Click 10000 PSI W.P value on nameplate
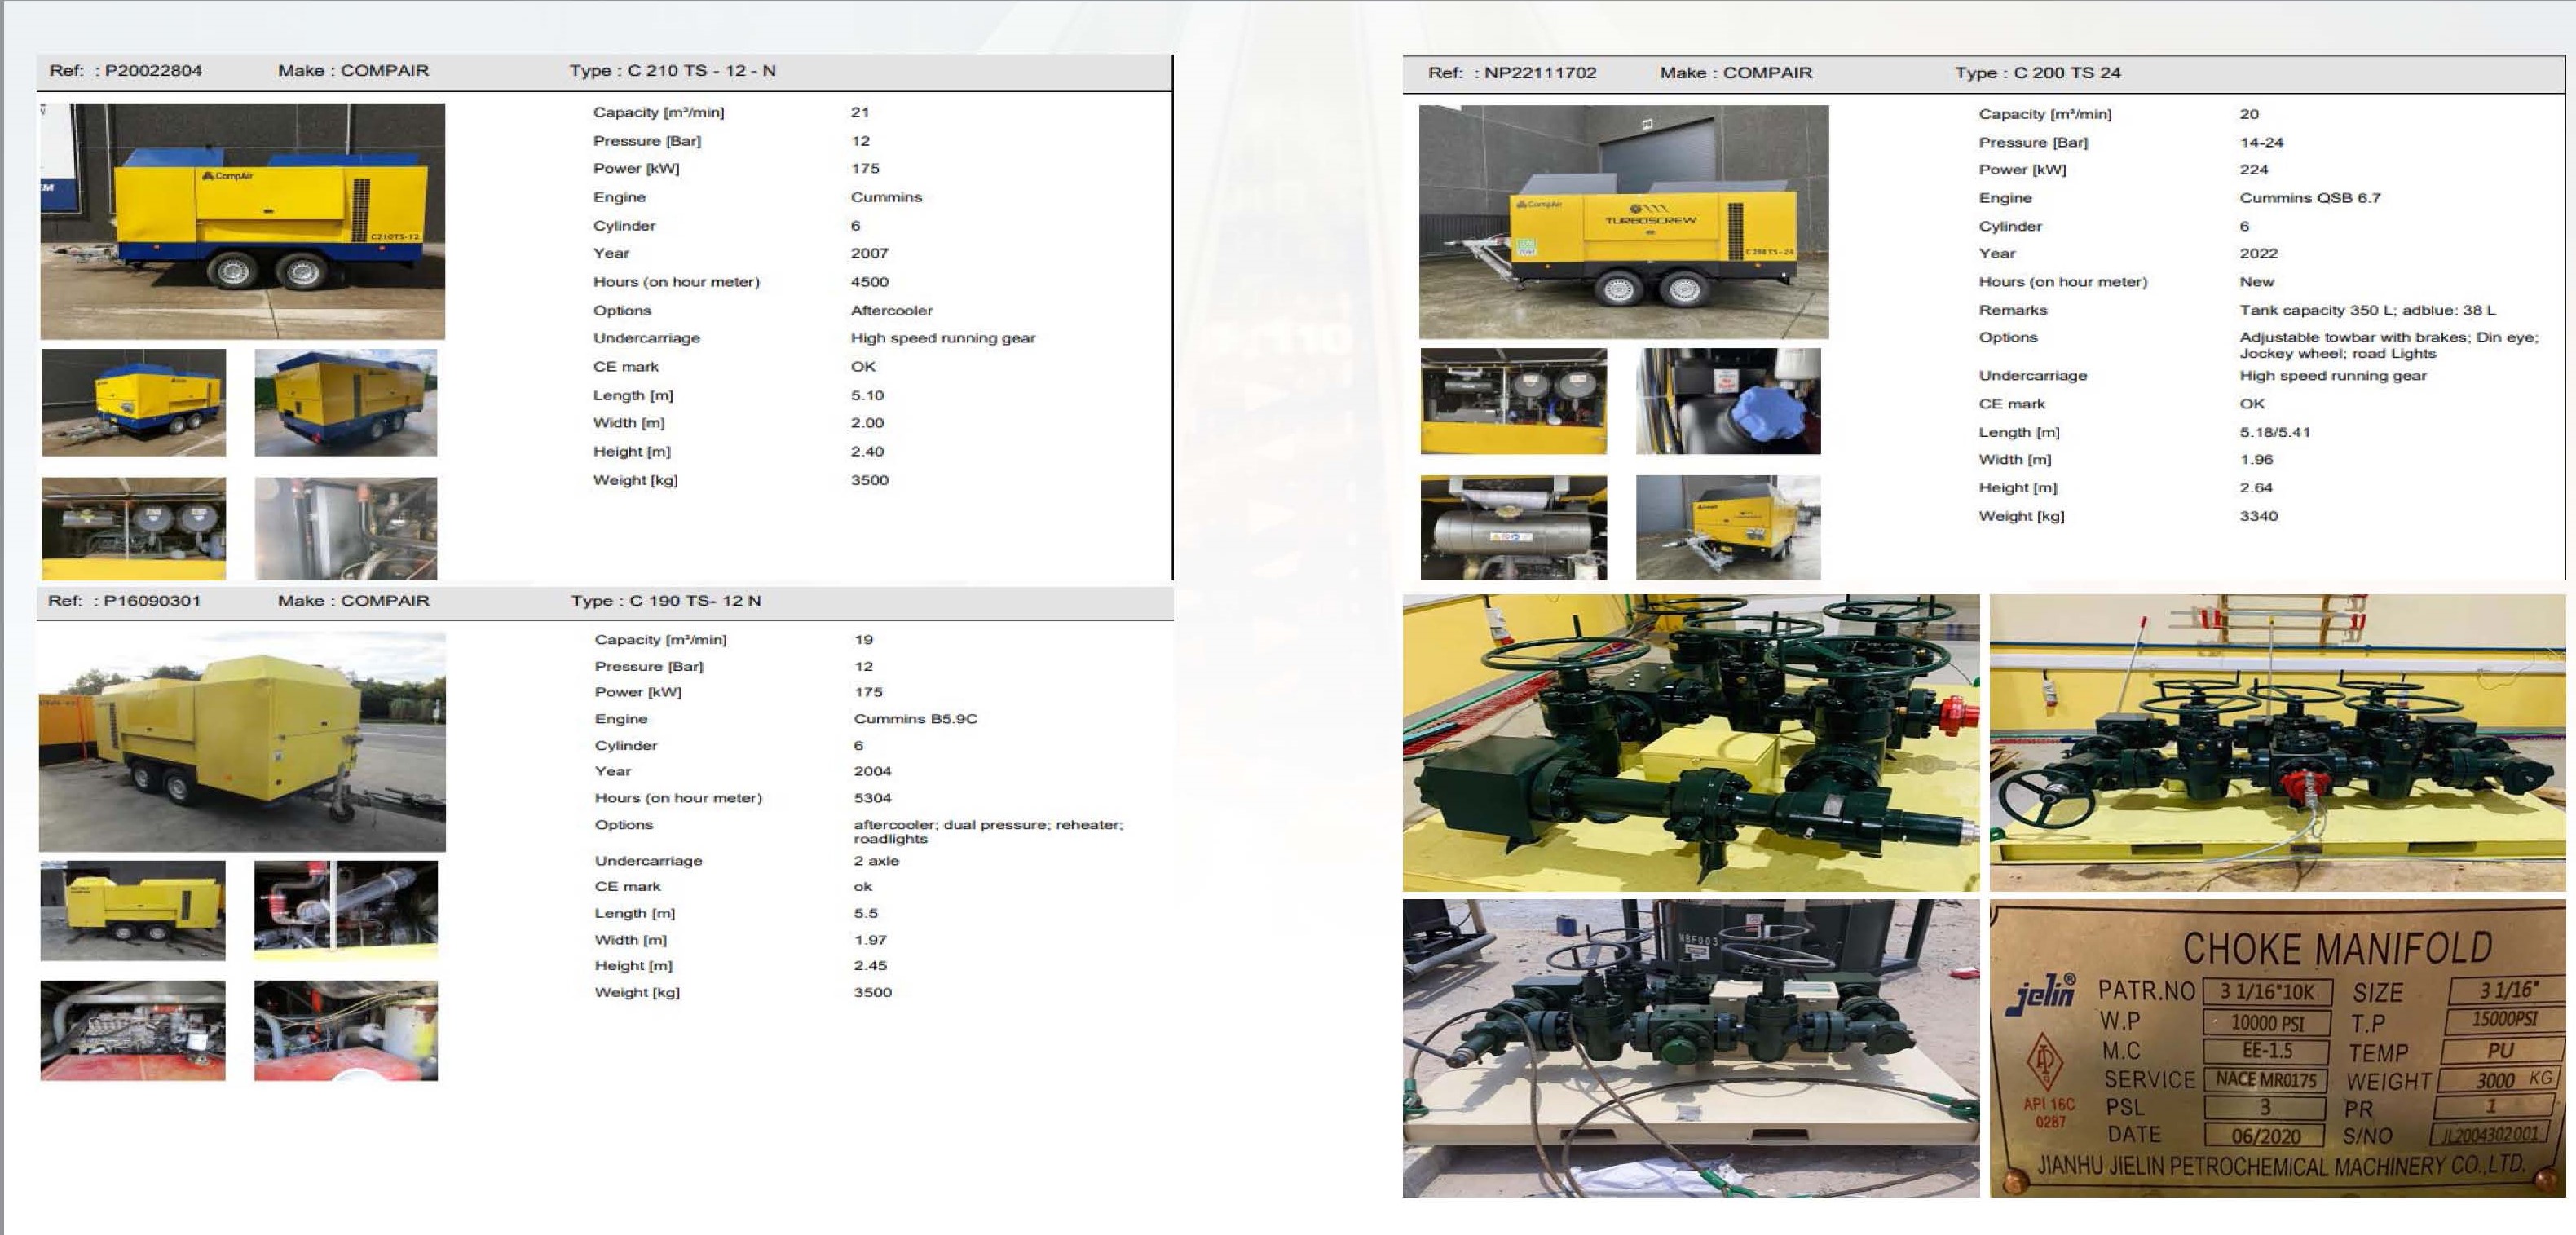This screenshot has width=2576, height=1235. coord(2266,1022)
